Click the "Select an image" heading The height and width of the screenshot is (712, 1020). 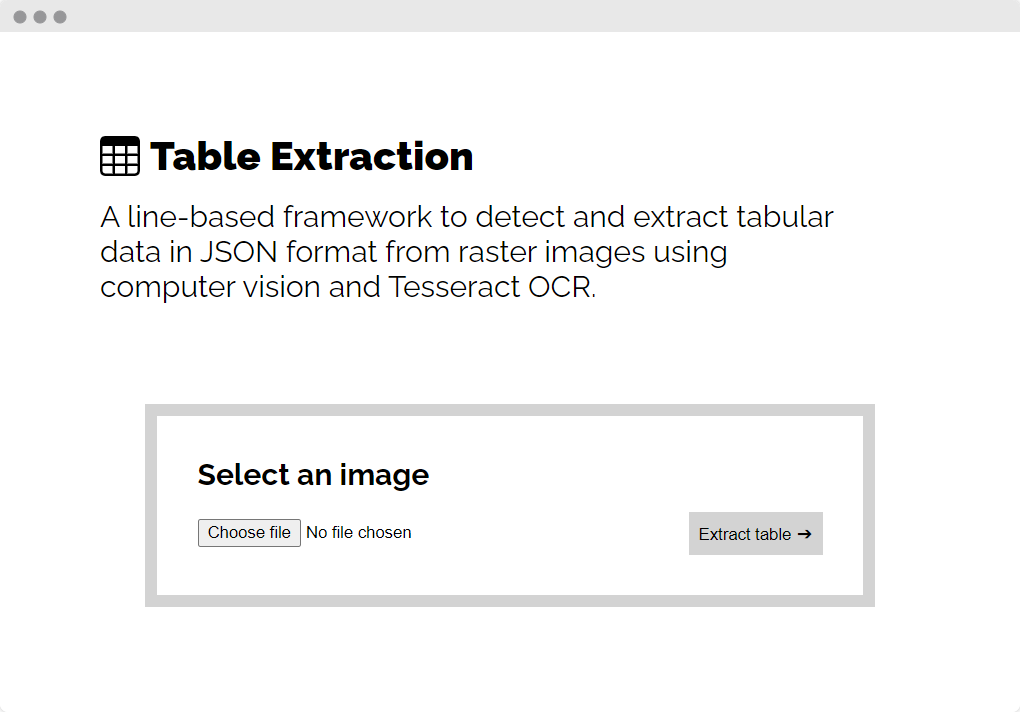click(313, 475)
